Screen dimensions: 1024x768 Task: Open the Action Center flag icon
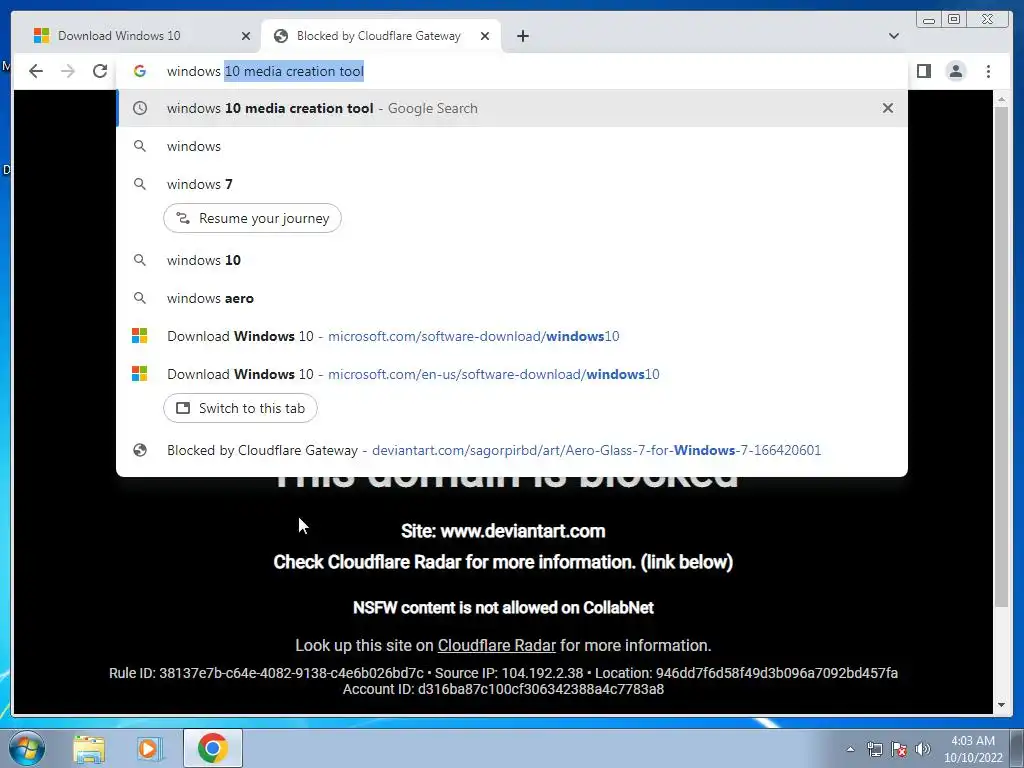tap(899, 749)
